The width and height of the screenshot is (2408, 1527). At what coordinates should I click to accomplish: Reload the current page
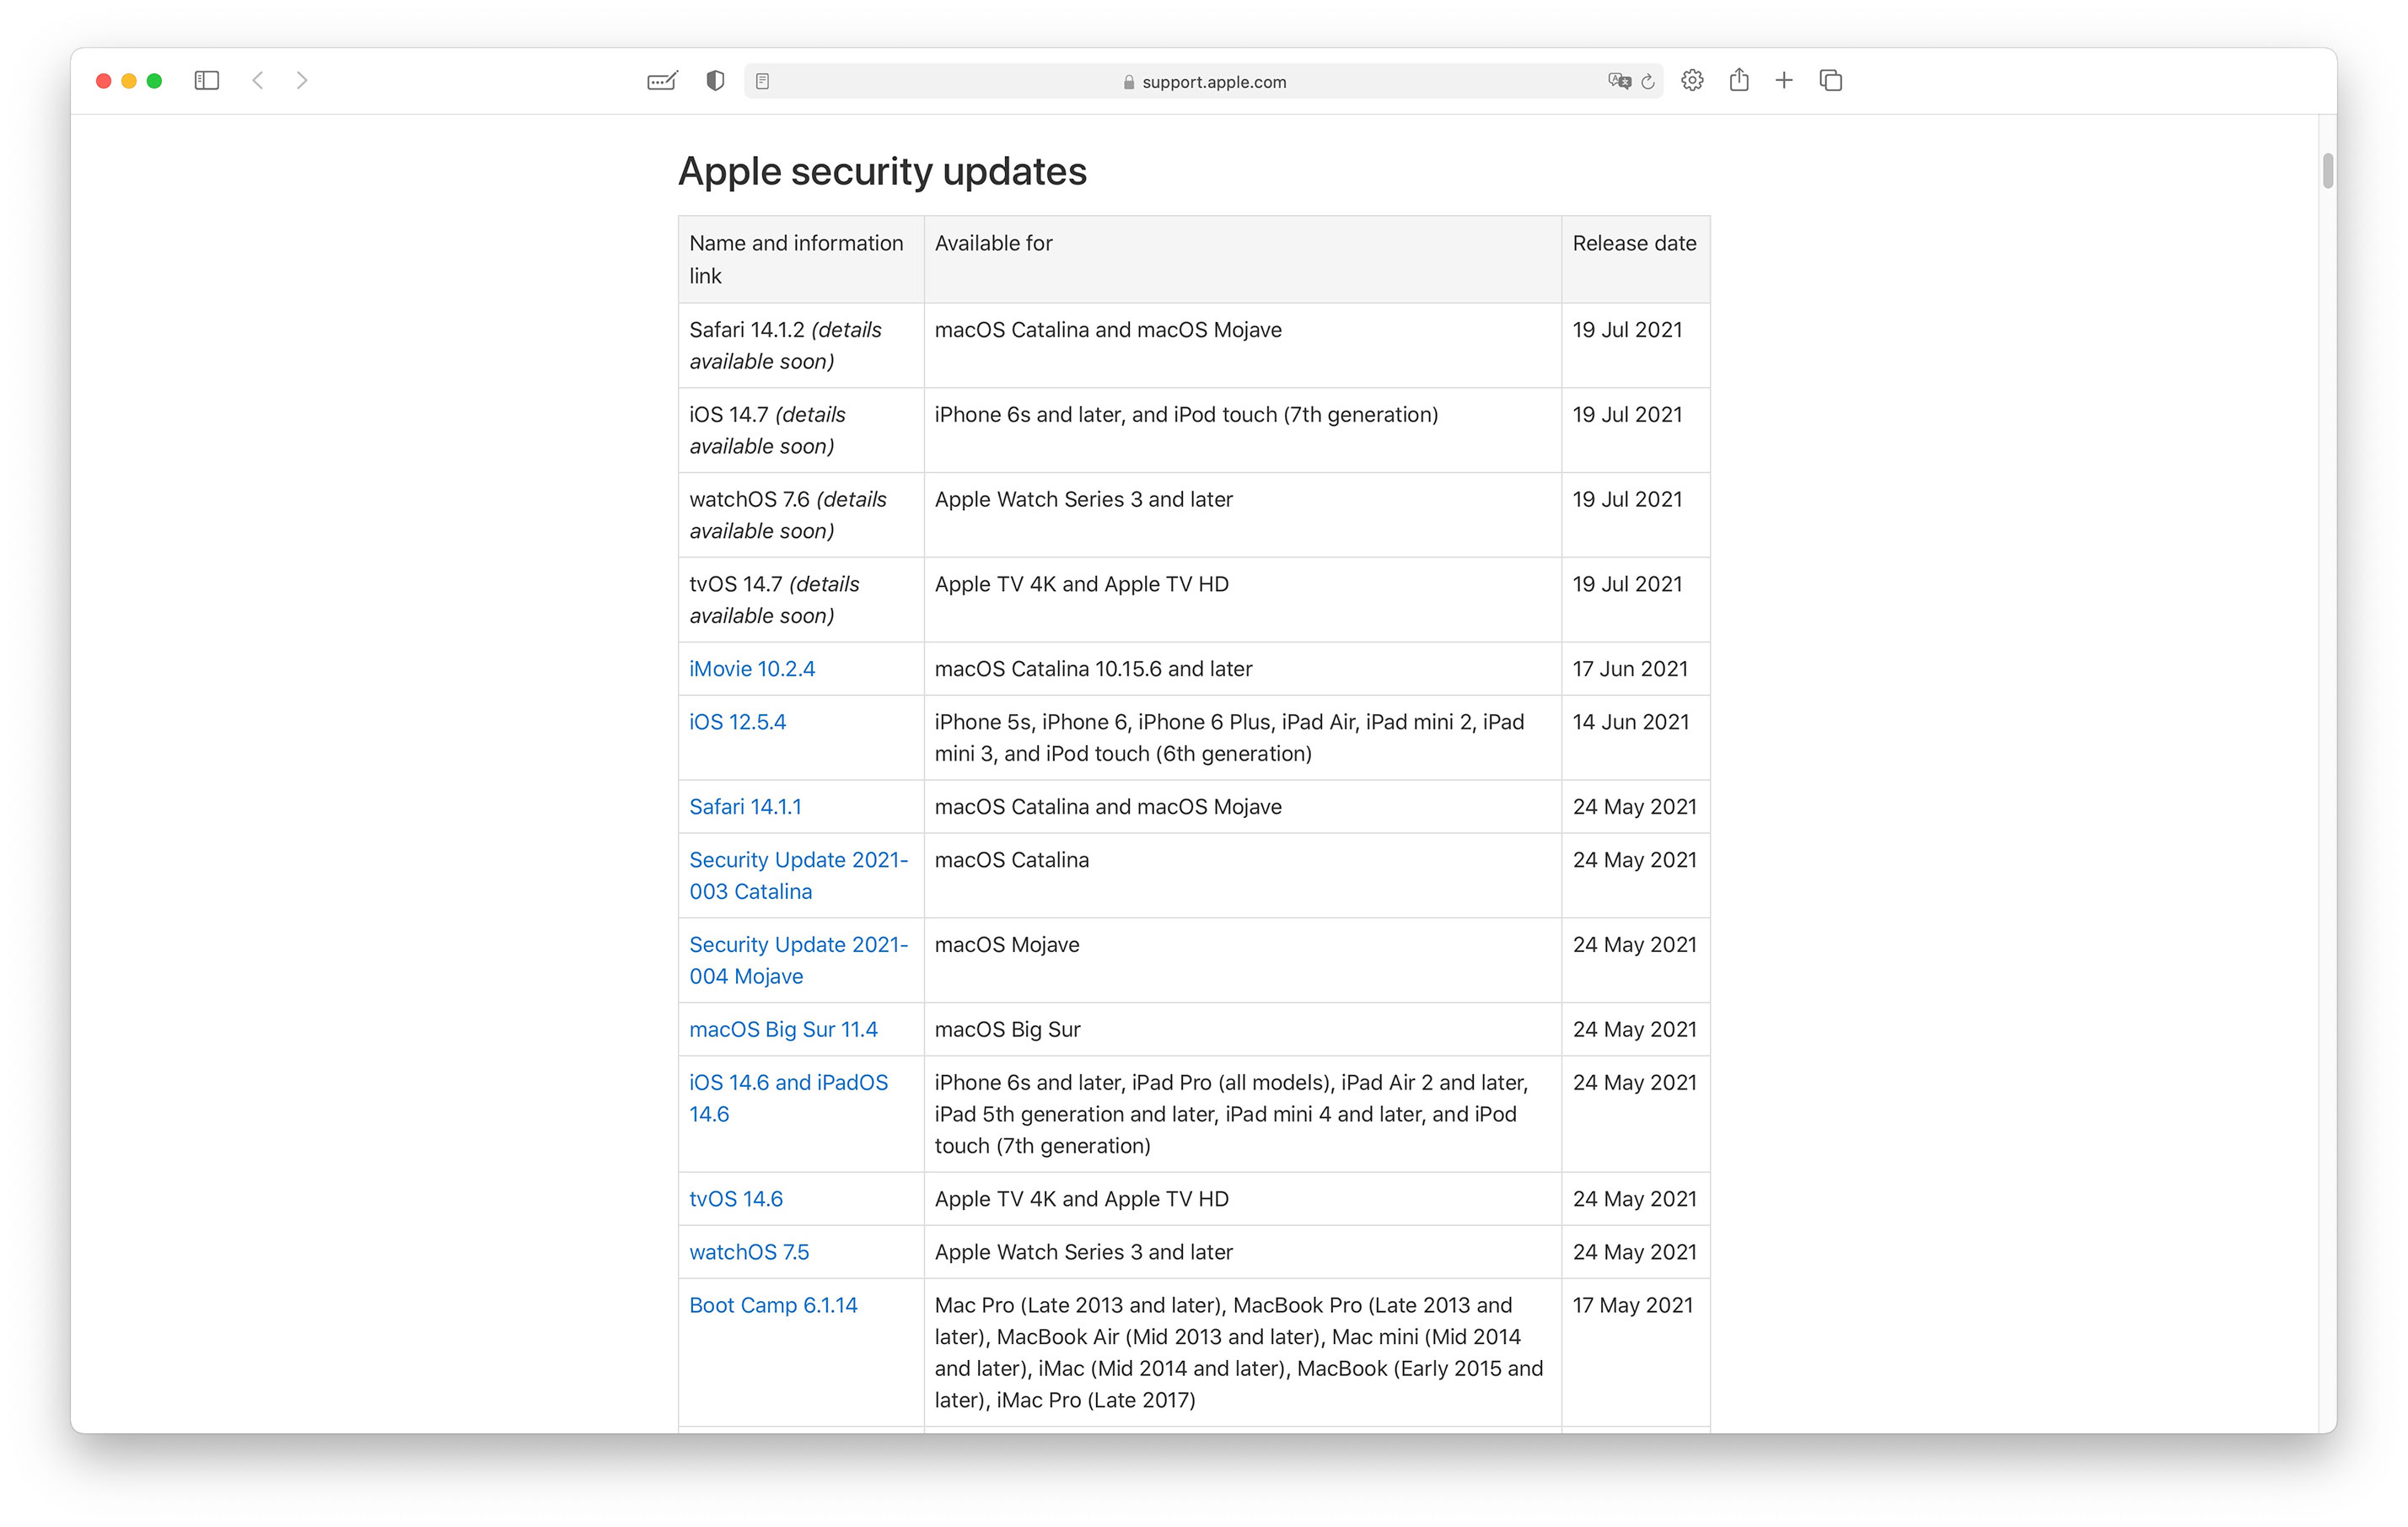click(1648, 82)
